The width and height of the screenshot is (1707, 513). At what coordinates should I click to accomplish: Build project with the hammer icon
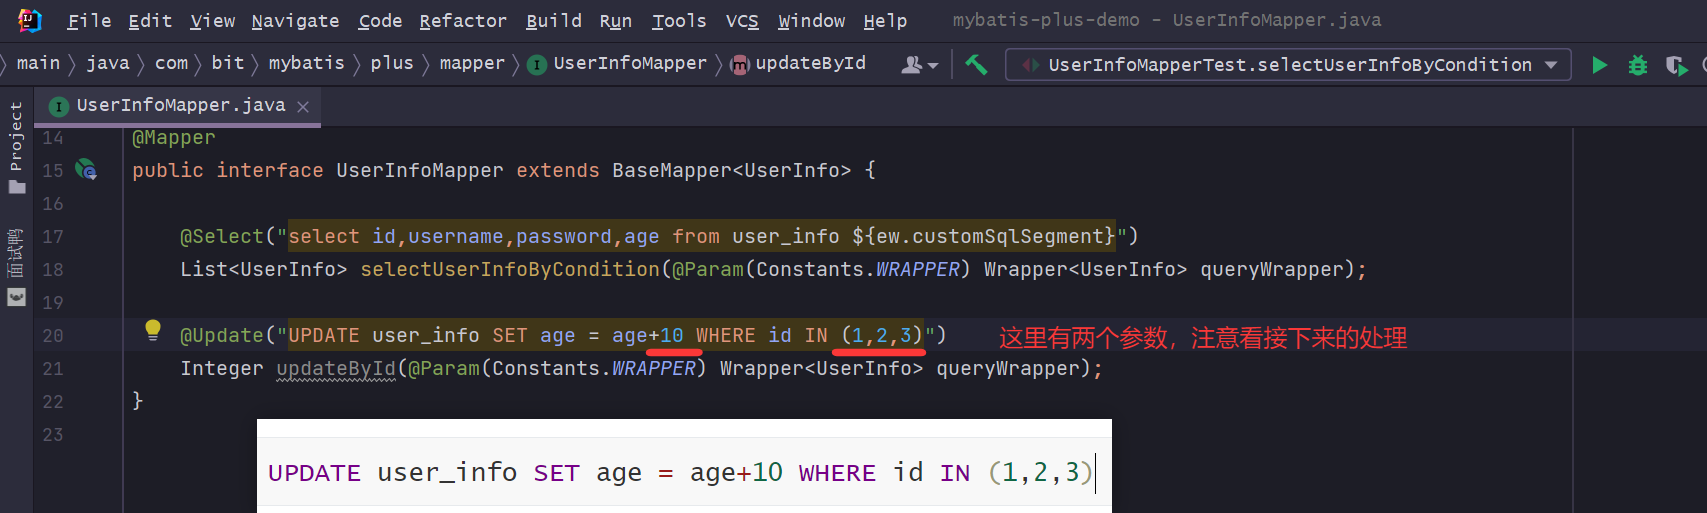(x=976, y=65)
